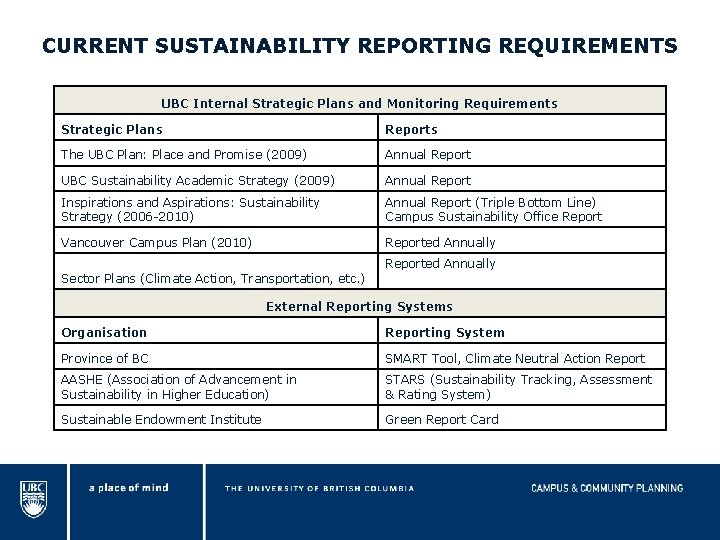
Task: Select the Reporting System column header
Action: 522,331
